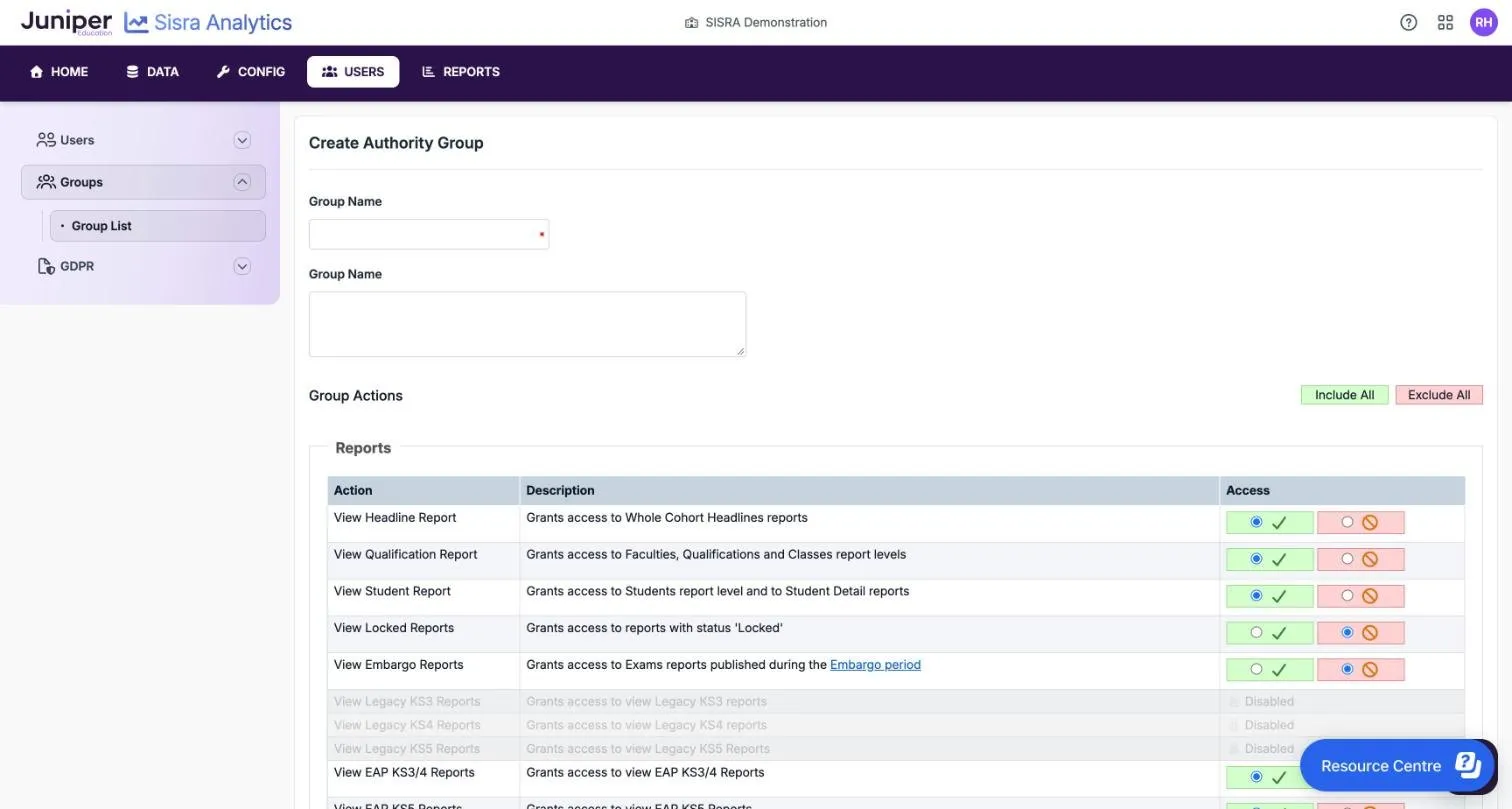Open the apps grid icon

click(1445, 22)
